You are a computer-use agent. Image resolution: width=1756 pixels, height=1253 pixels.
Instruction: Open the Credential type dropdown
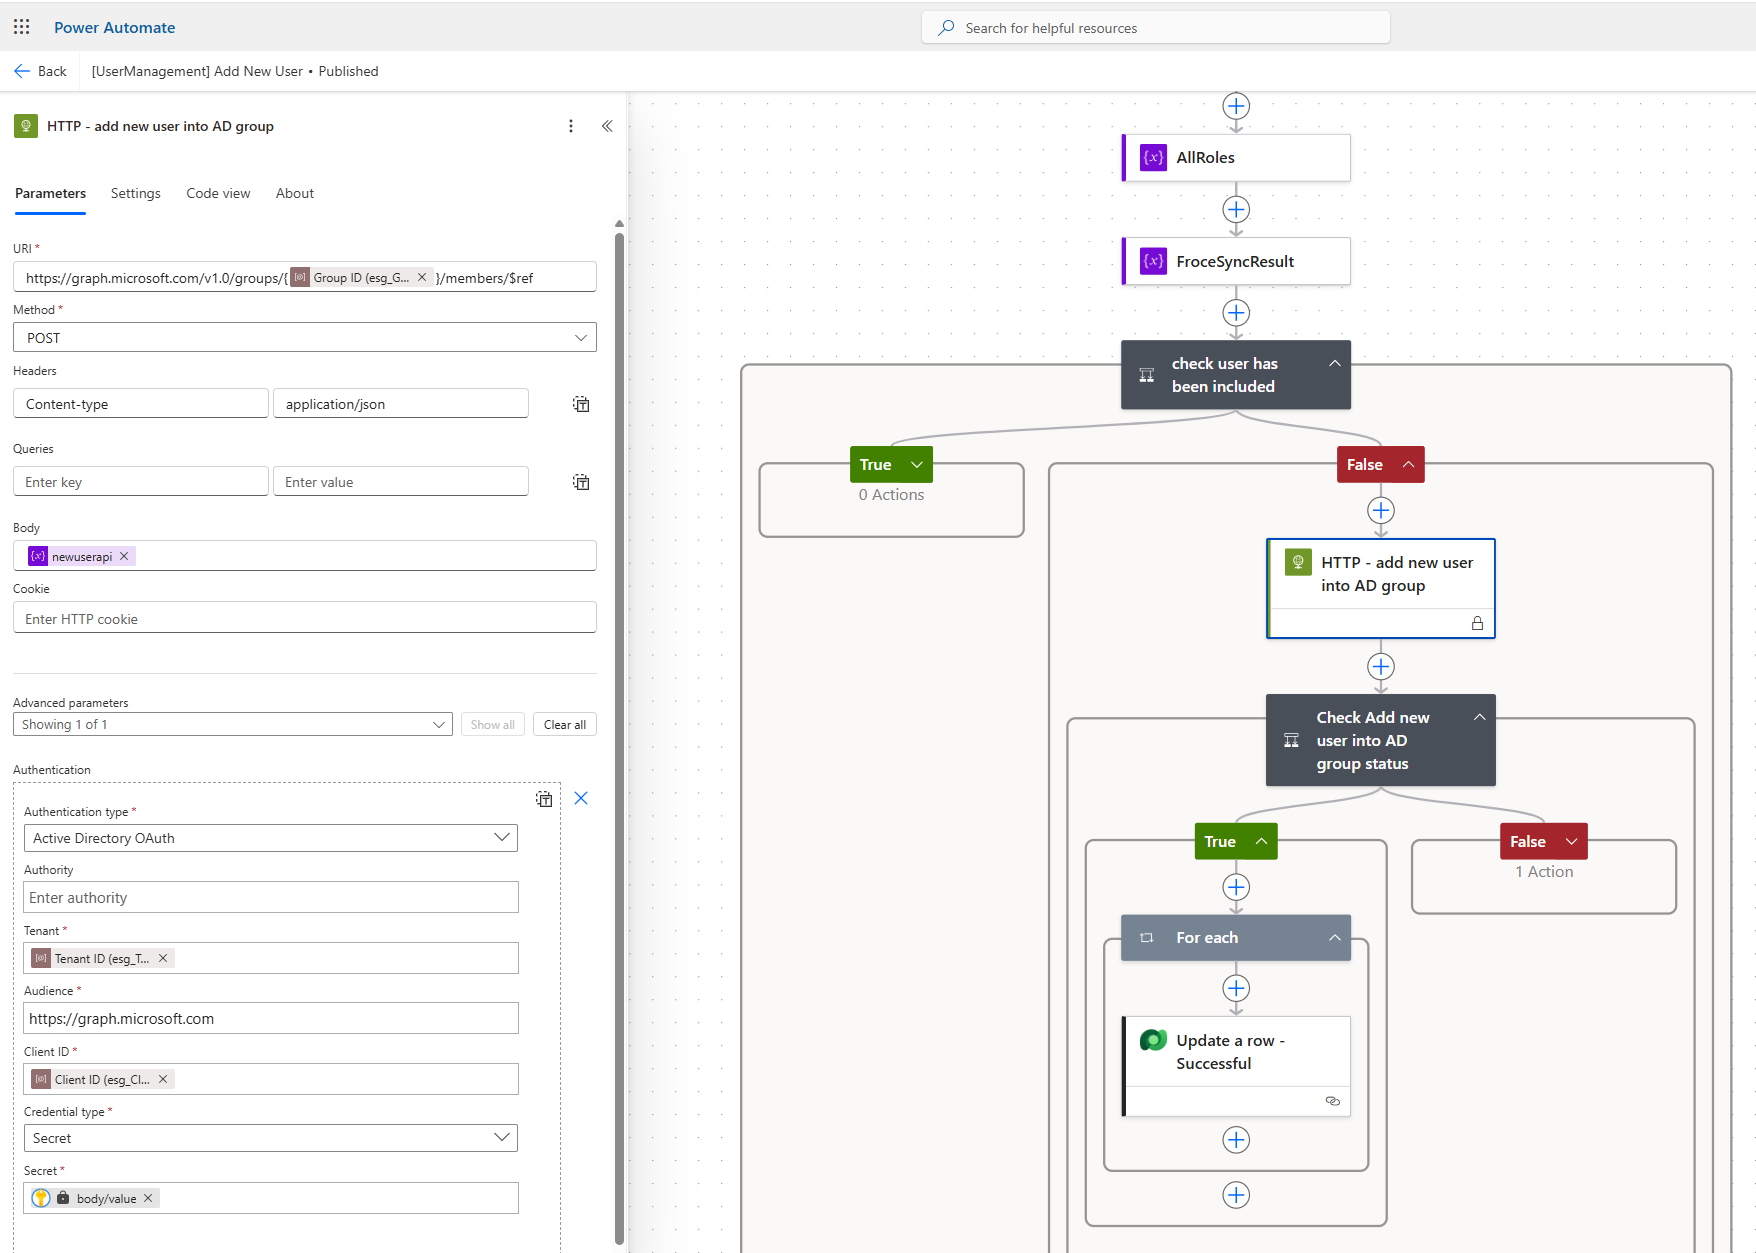click(x=271, y=1138)
